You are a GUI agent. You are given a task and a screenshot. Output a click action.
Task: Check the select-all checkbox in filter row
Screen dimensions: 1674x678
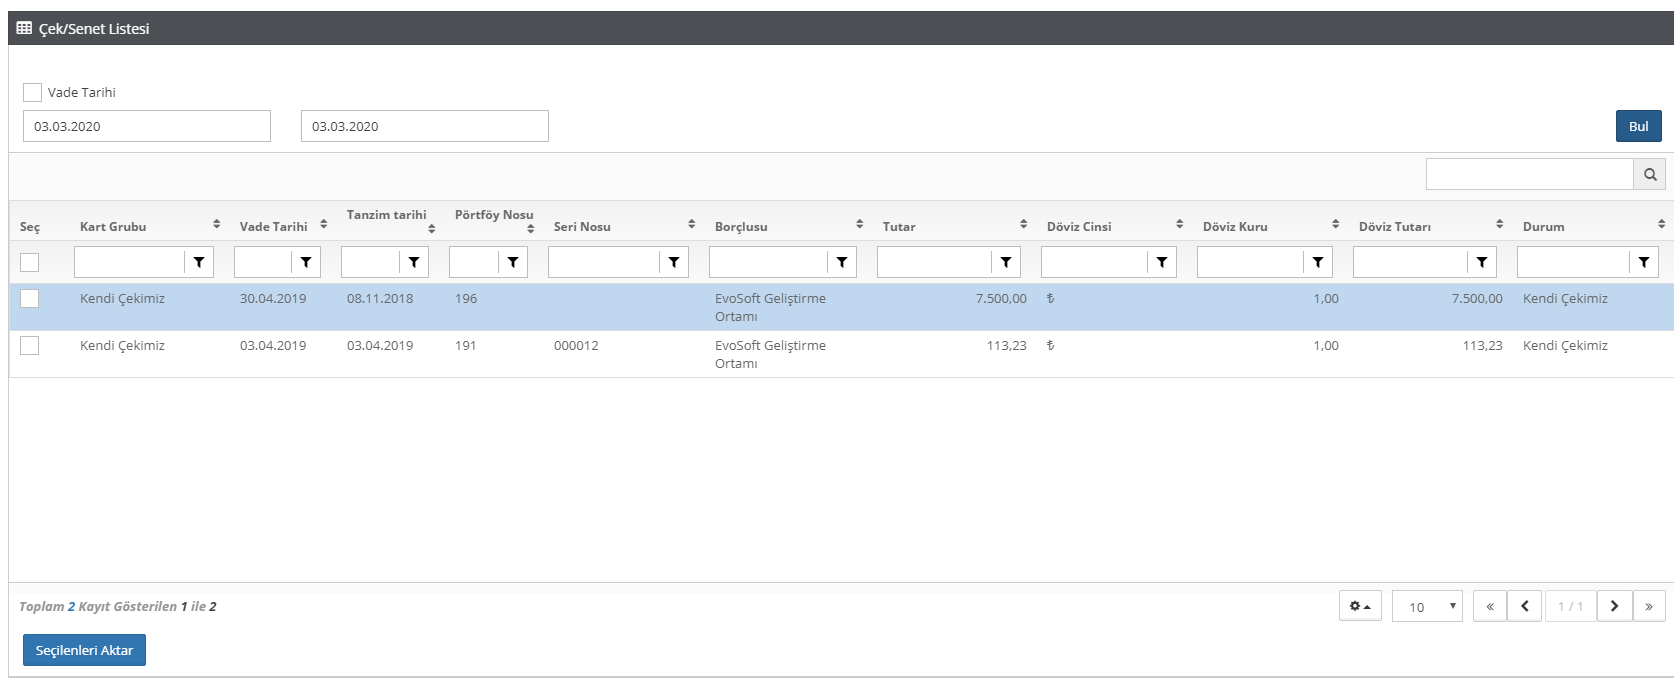[x=30, y=262]
